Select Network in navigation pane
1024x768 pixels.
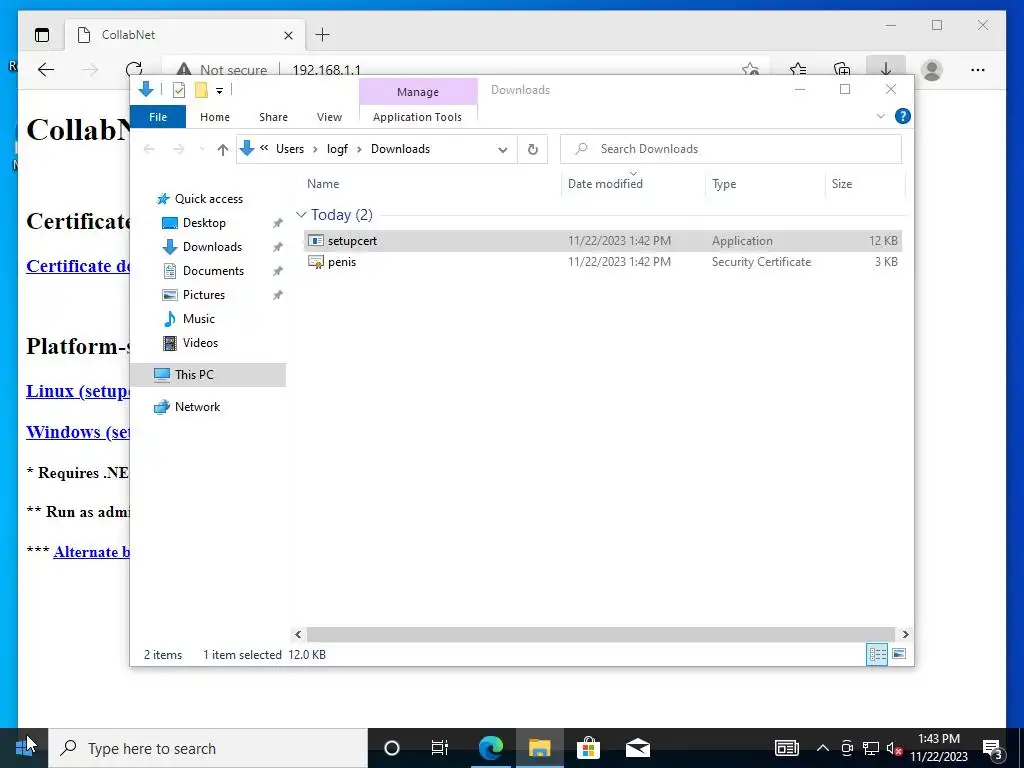[197, 407]
